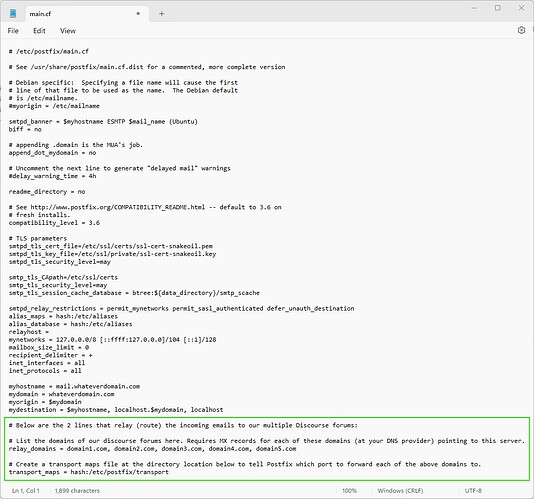Add a new tab with plus button

point(162,14)
